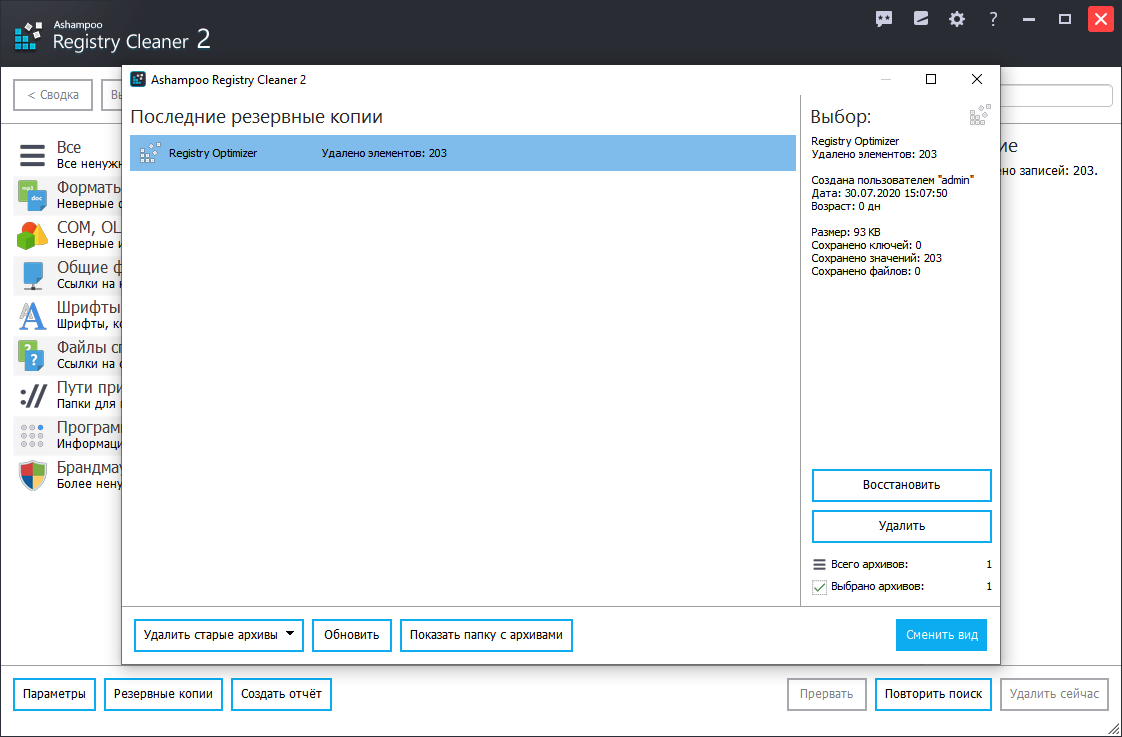Click the dialog's small app icon
Viewport: 1122px width, 737px height.
[x=137, y=79]
